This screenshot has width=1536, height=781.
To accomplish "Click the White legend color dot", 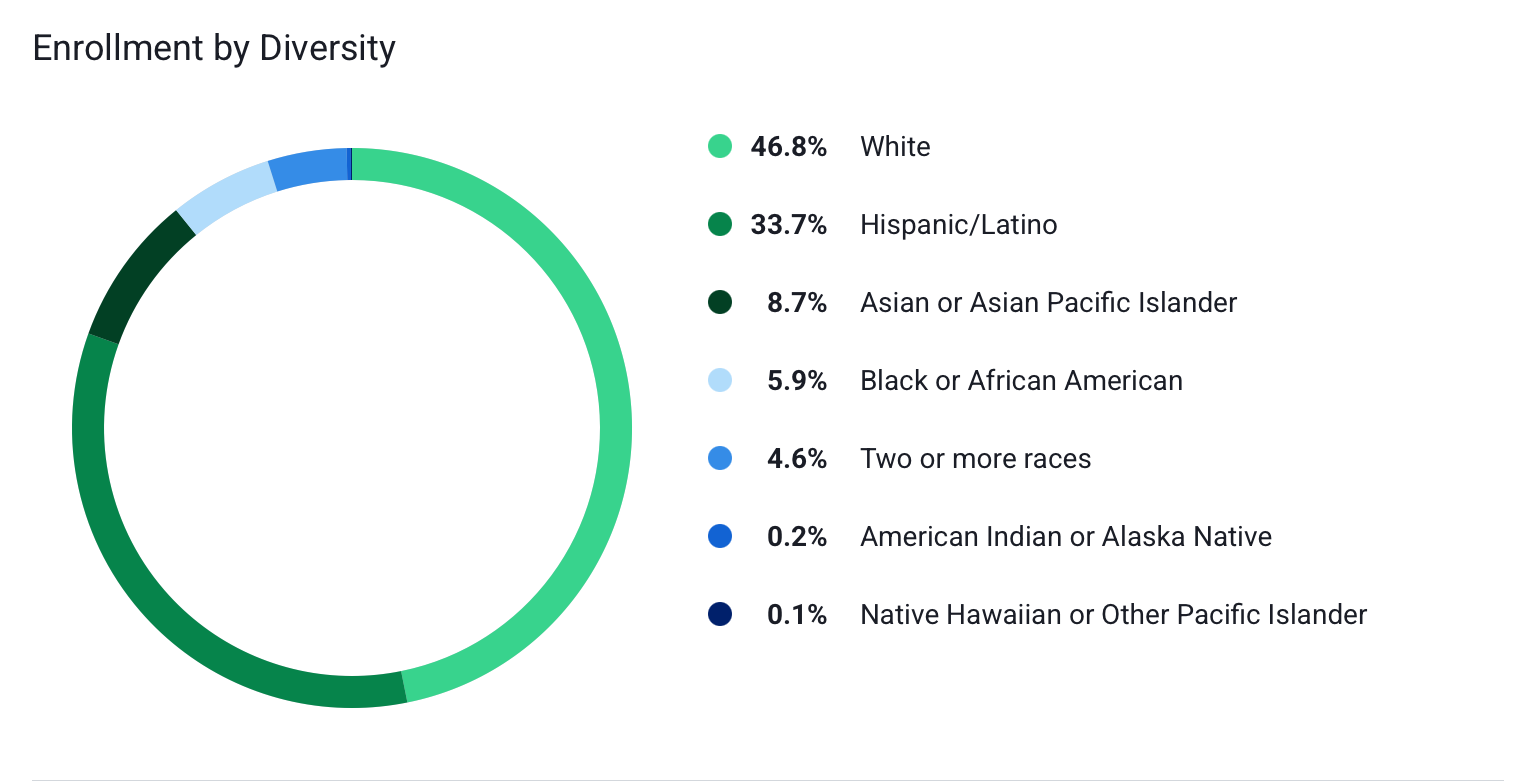I will [x=720, y=146].
